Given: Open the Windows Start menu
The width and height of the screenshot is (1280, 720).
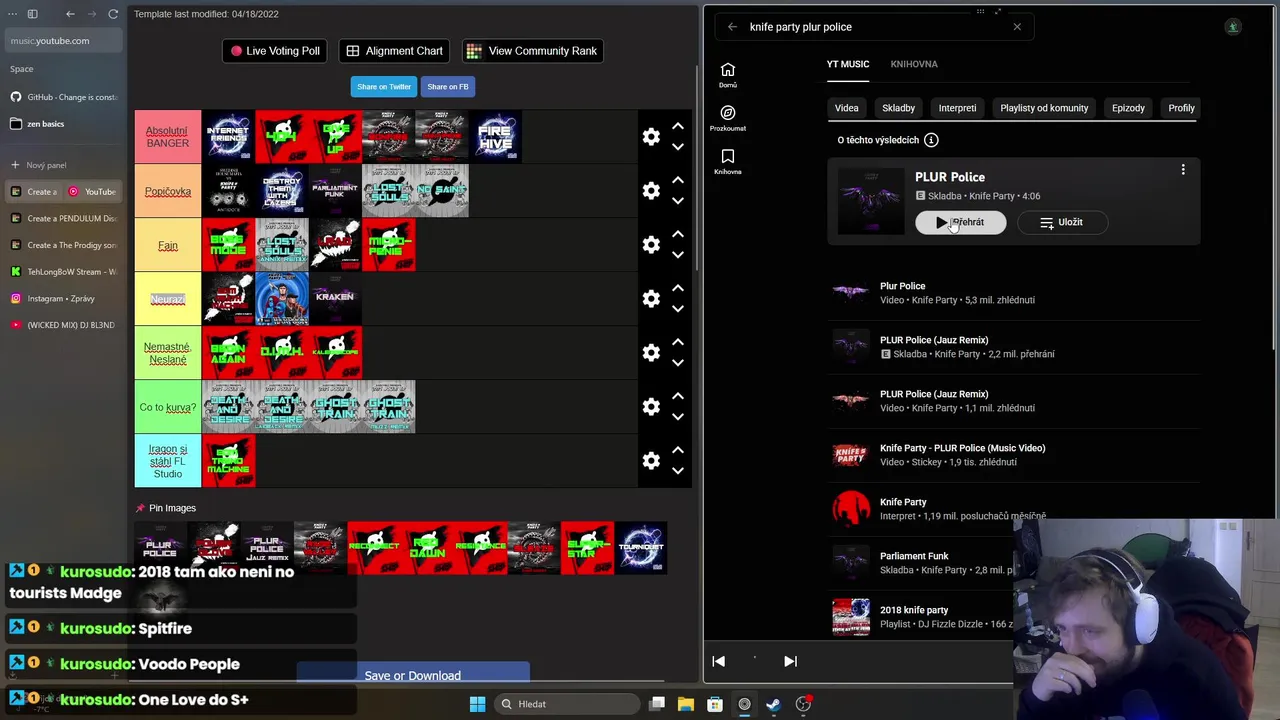Looking at the screenshot, I should tap(477, 704).
